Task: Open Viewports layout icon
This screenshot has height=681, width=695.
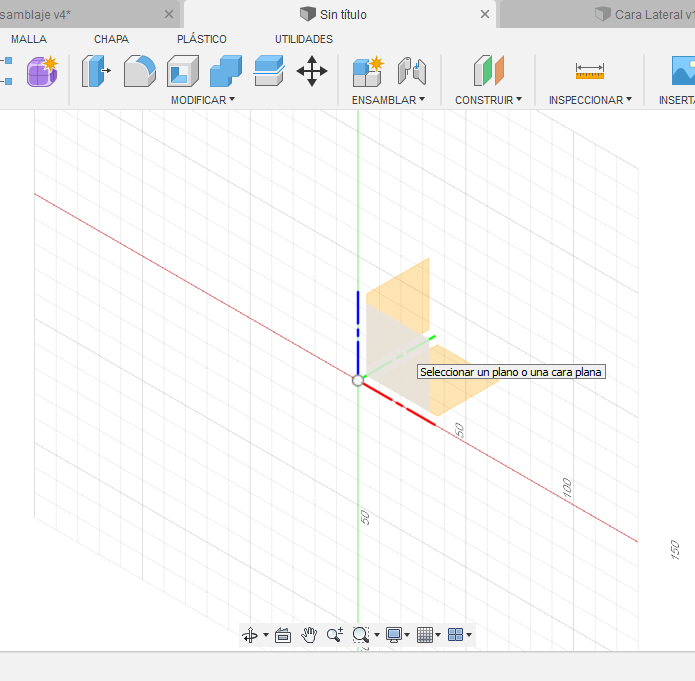Action: click(455, 635)
